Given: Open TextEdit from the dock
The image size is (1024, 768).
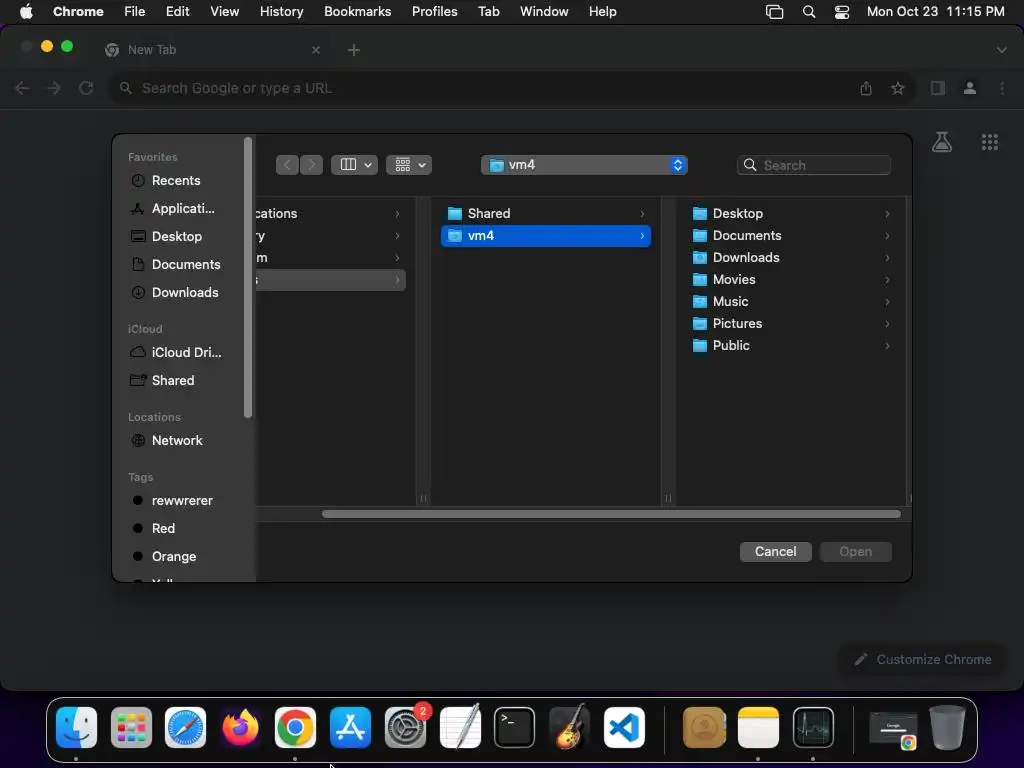Looking at the screenshot, I should (460, 727).
